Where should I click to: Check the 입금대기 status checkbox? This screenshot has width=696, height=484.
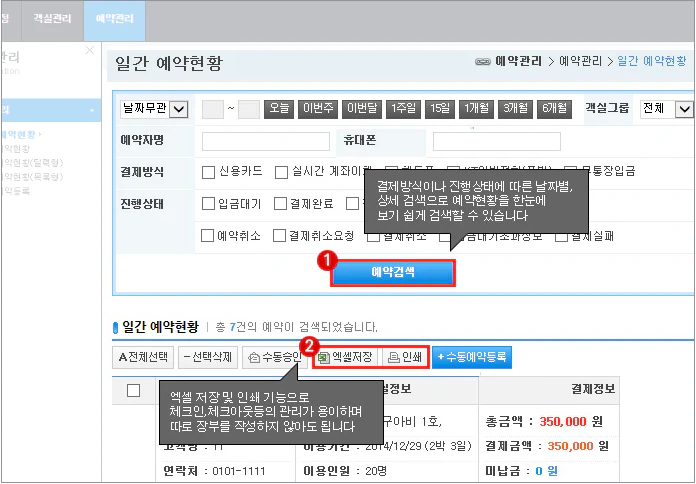pos(208,204)
